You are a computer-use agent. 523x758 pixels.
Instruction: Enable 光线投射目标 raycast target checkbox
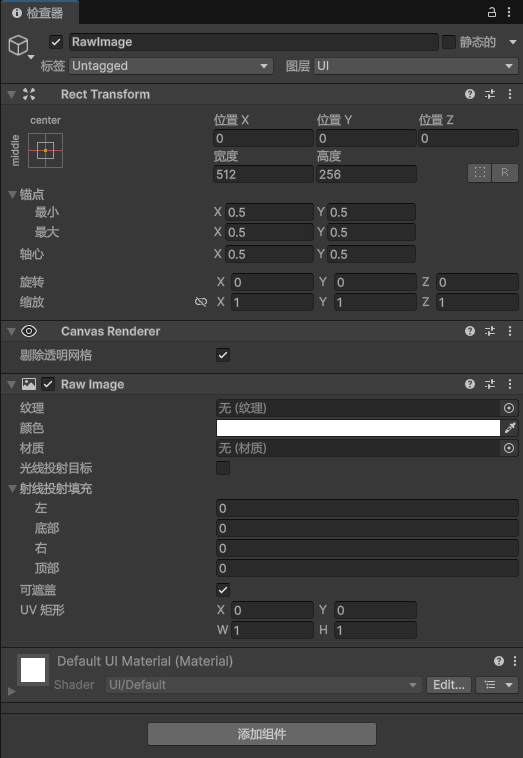coord(223,468)
